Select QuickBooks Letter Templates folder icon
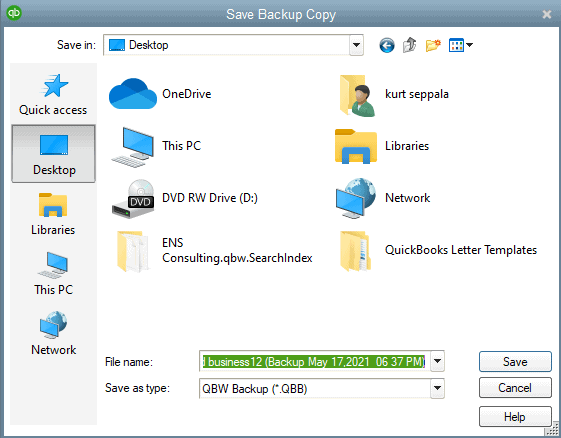Image resolution: width=561 pixels, height=438 pixels. (x=355, y=251)
